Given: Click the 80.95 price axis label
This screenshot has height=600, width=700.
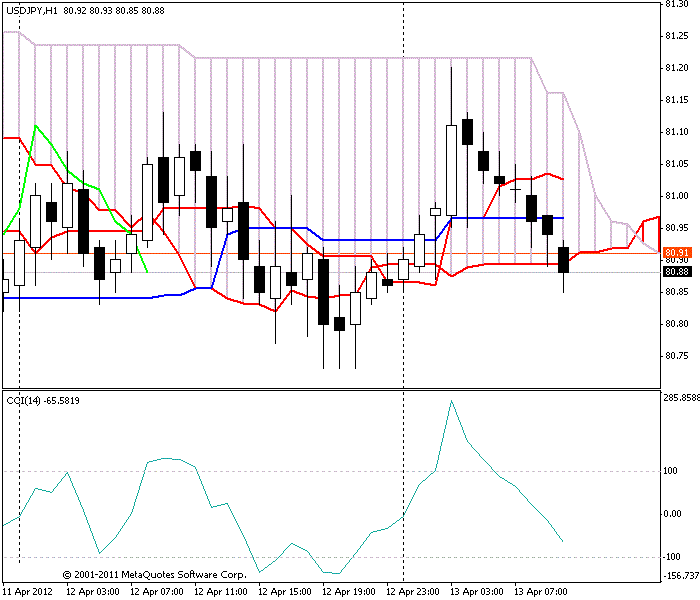Looking at the screenshot, I should (x=677, y=228).
